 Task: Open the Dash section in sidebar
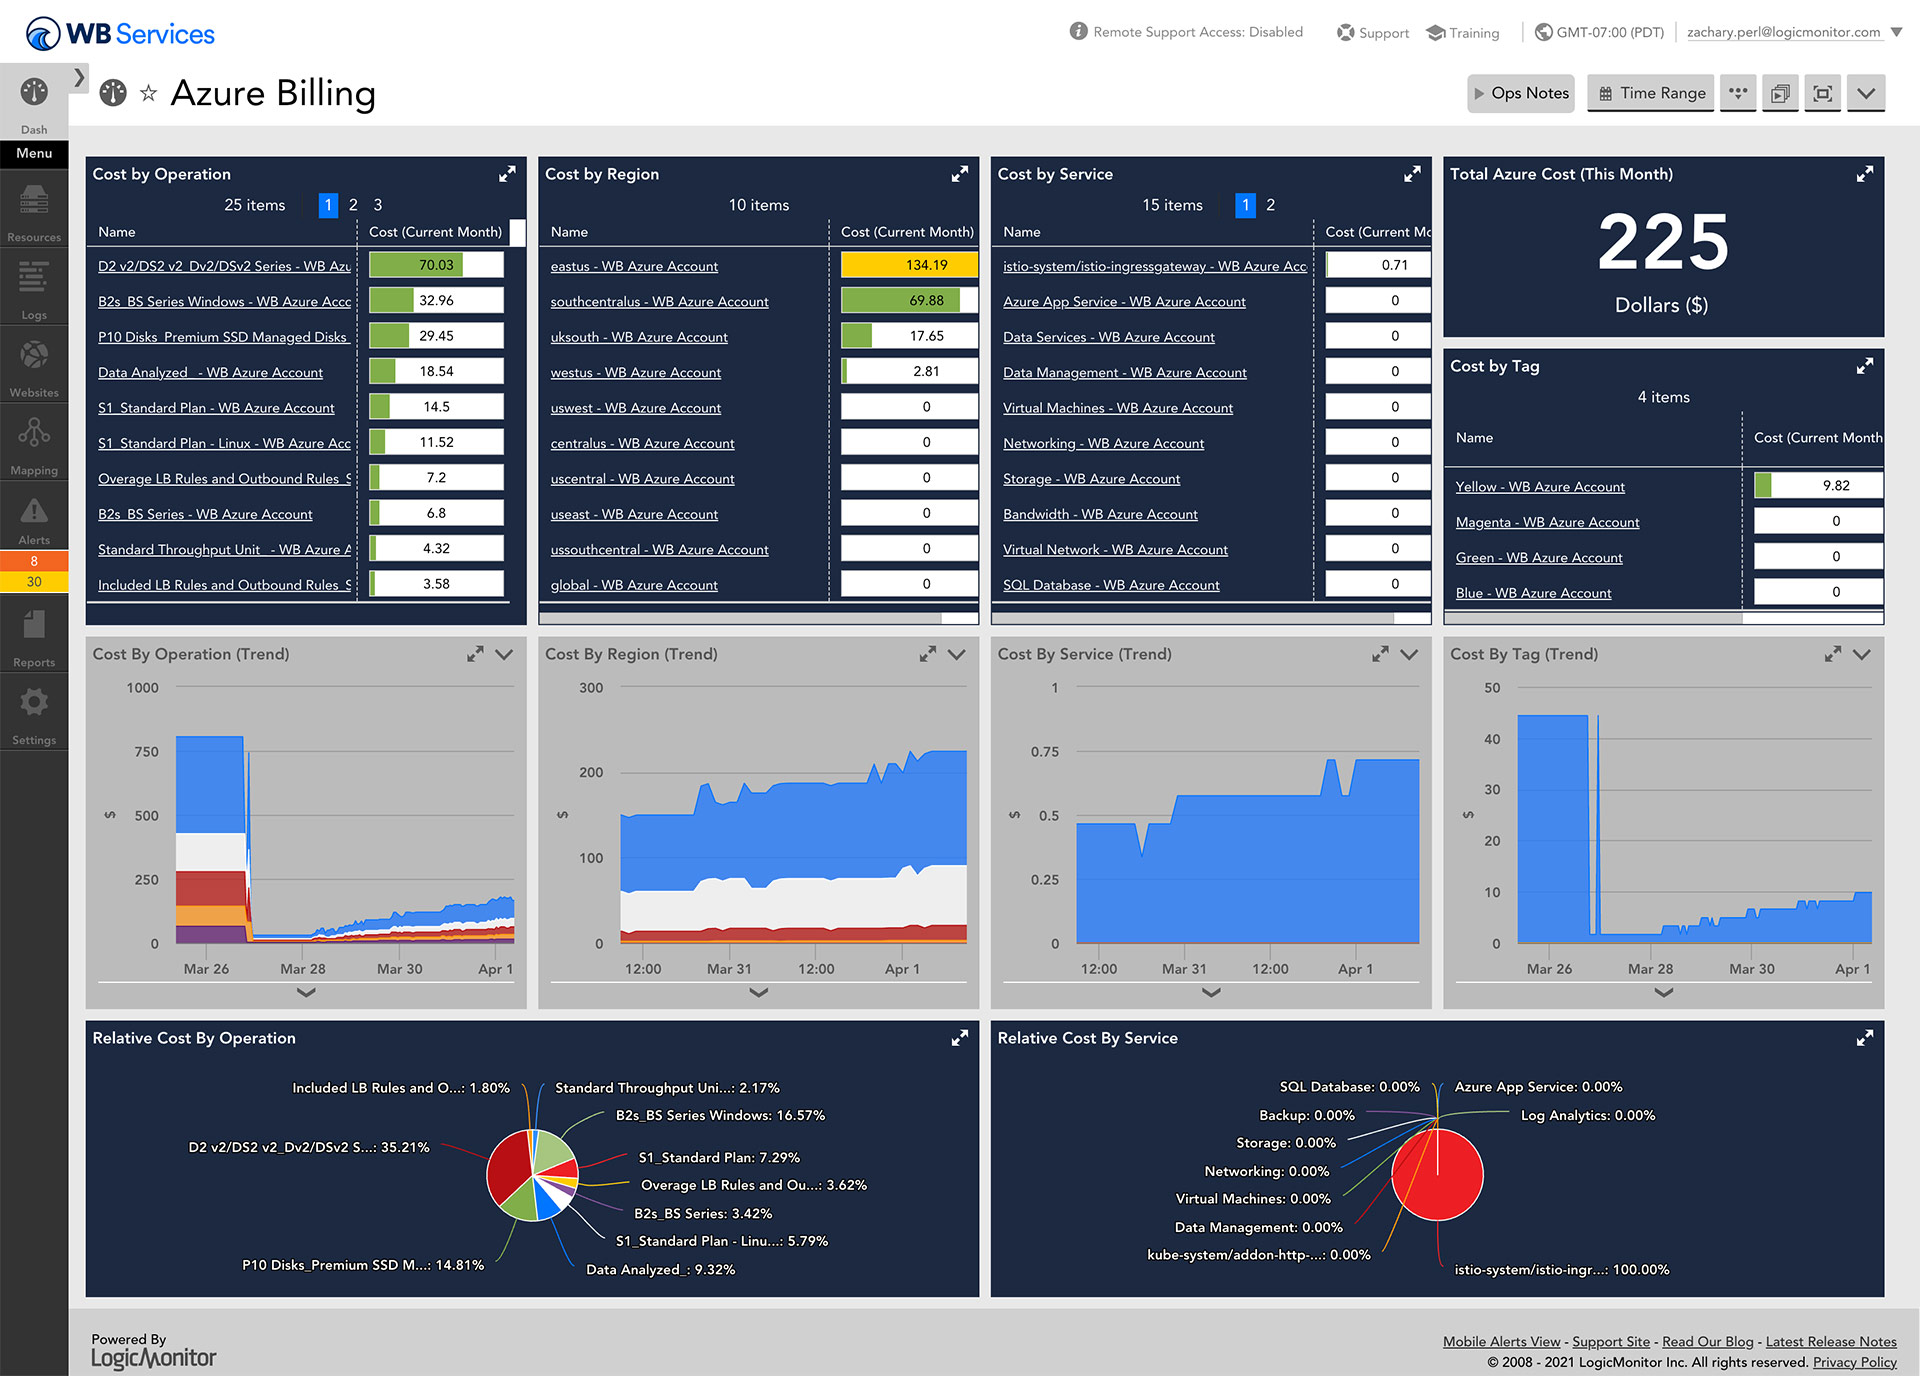[34, 103]
